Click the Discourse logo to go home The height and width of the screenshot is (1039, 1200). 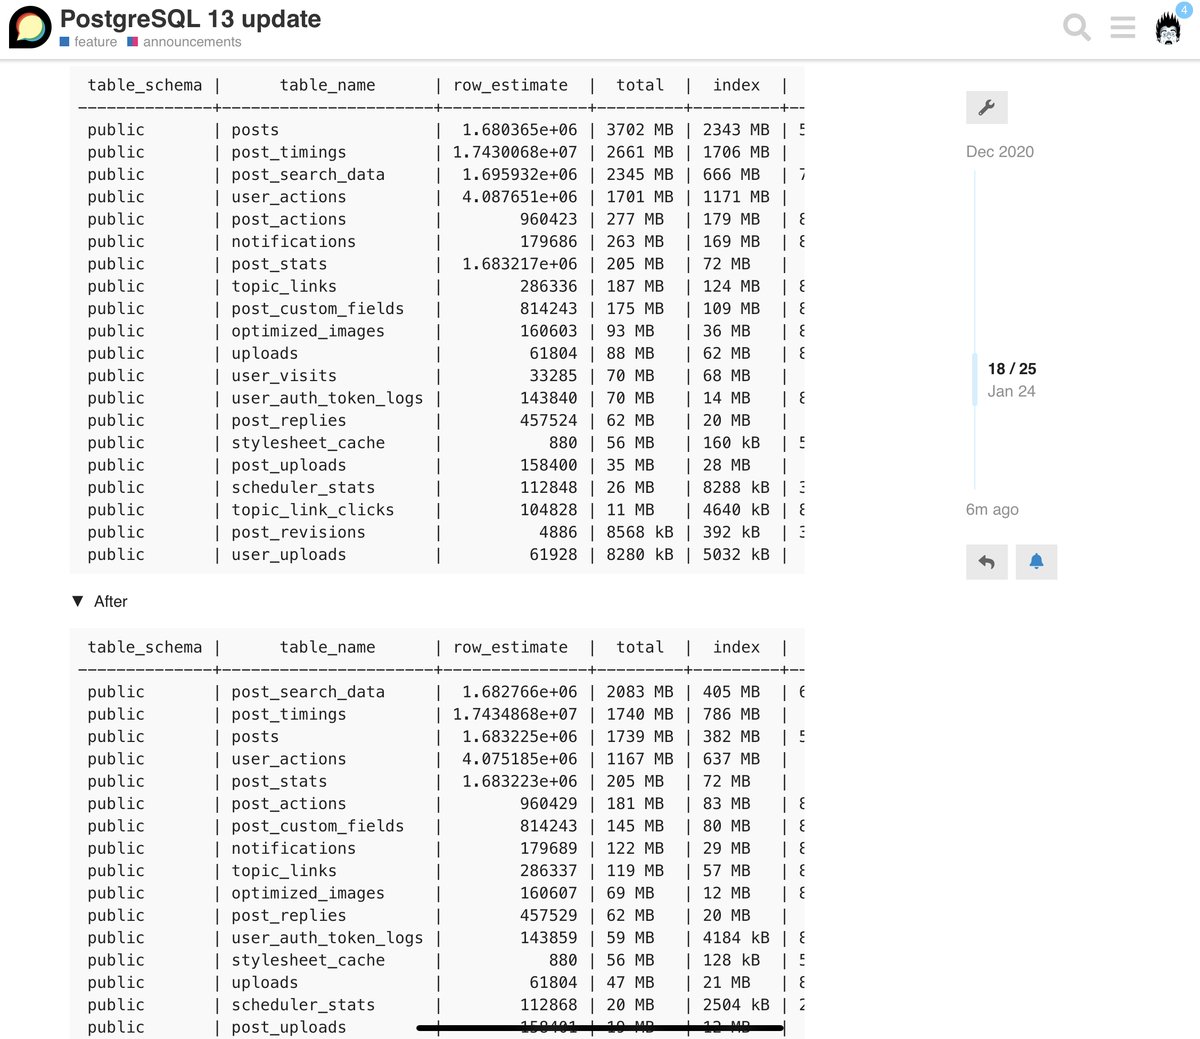tap(30, 27)
